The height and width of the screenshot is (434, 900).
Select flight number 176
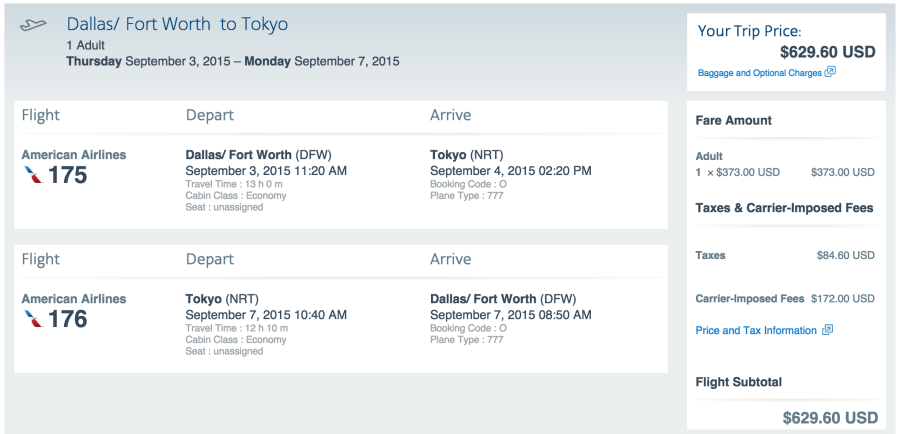coord(68,319)
